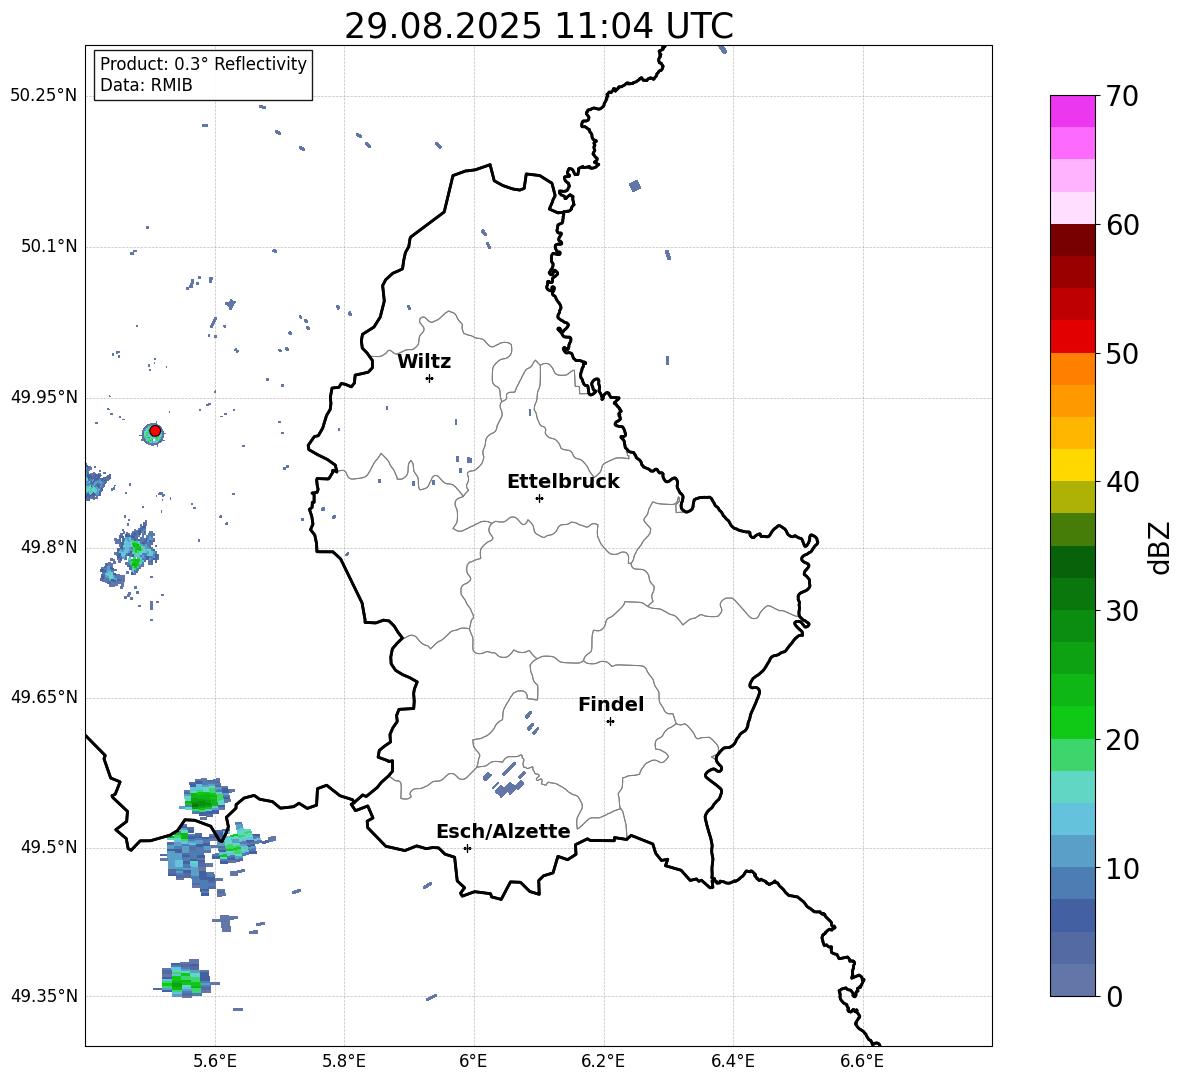The width and height of the screenshot is (1184, 1081).
Task: Click the radar echo cluster near 49.35°N
Action: tap(185, 979)
